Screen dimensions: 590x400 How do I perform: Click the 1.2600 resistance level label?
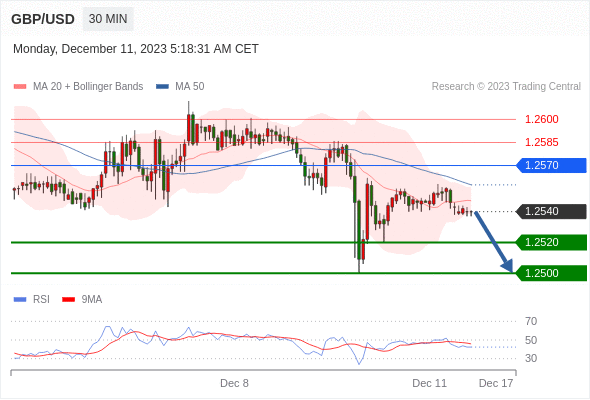(x=541, y=120)
